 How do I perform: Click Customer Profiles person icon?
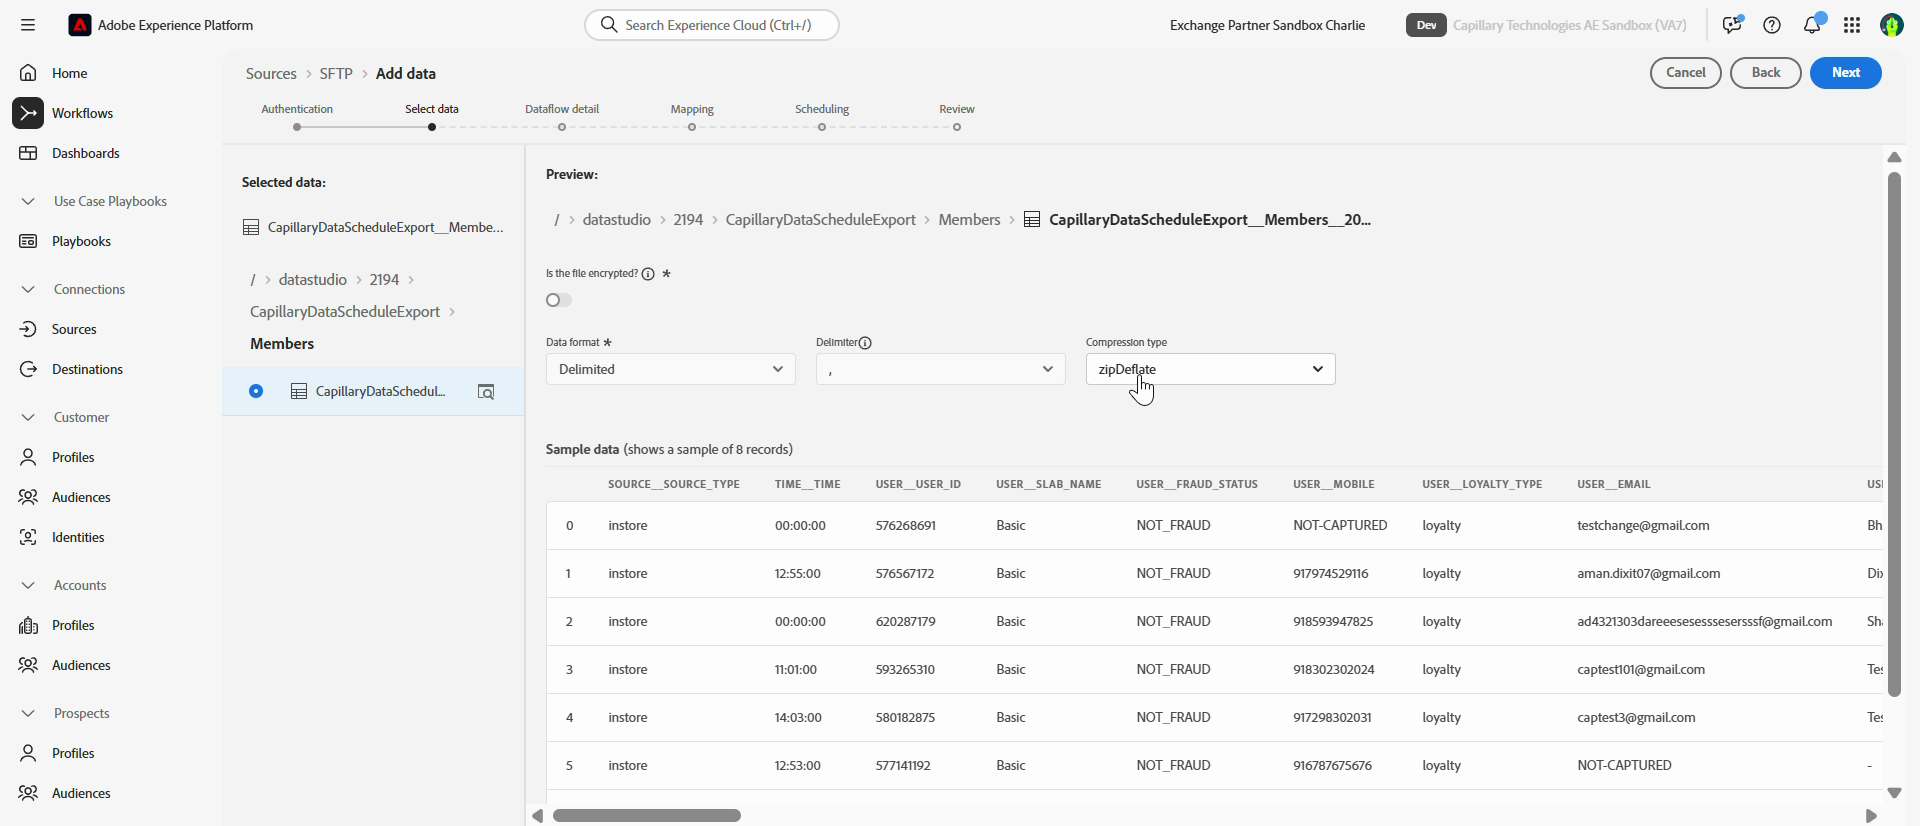coord(28,457)
